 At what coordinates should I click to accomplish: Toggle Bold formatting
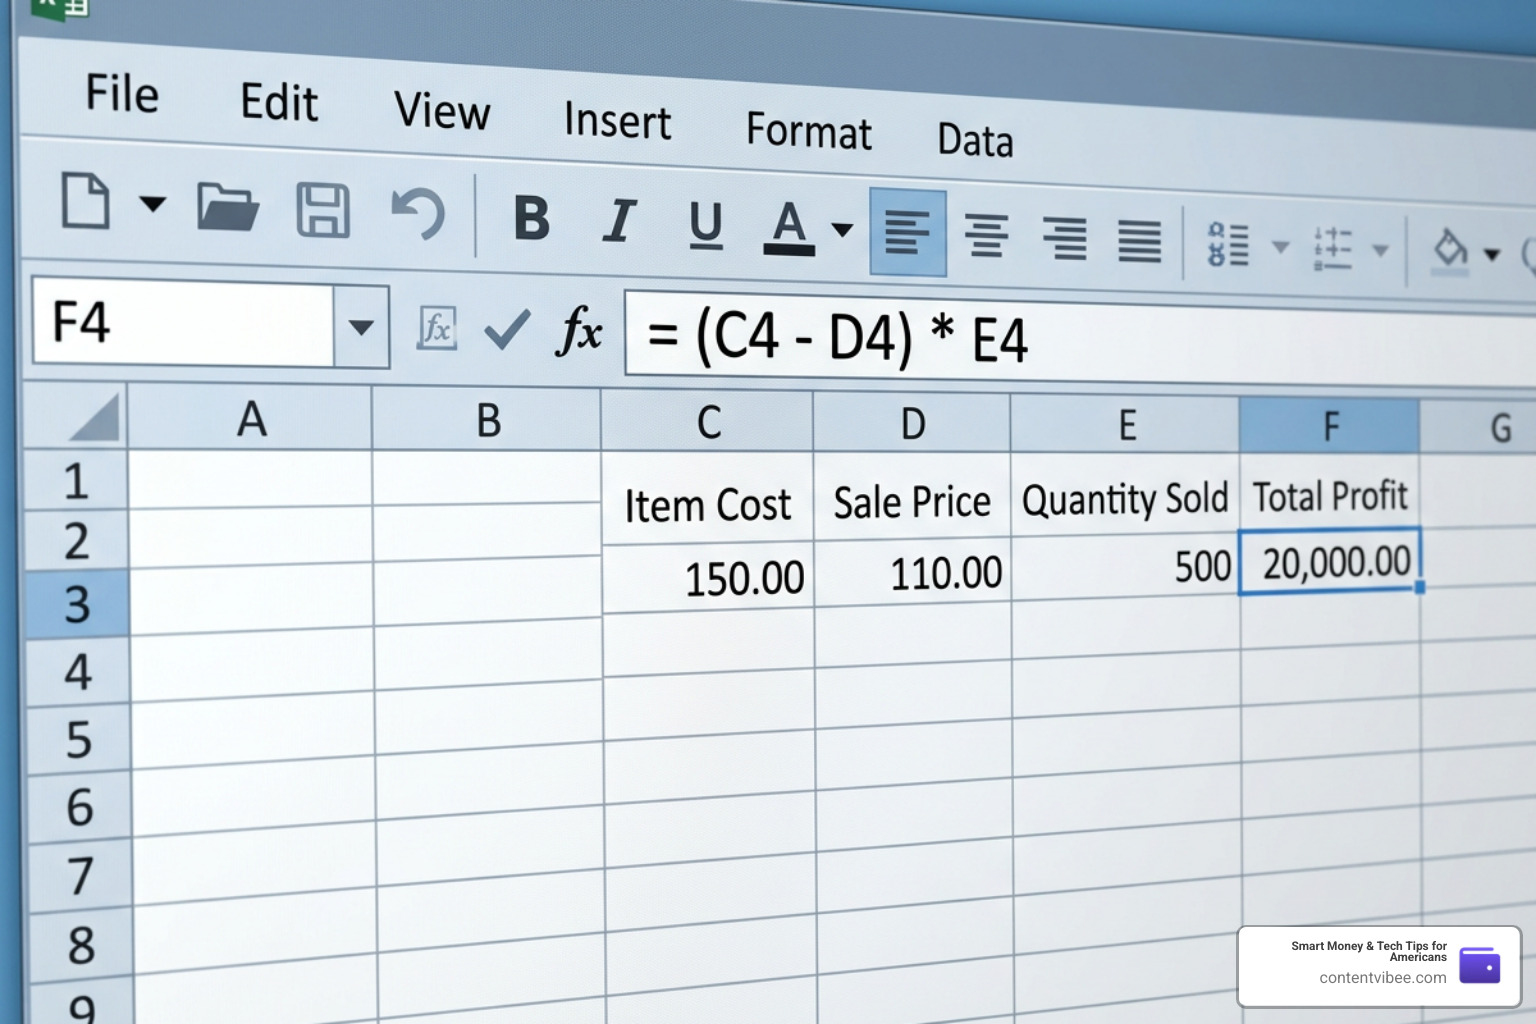531,218
